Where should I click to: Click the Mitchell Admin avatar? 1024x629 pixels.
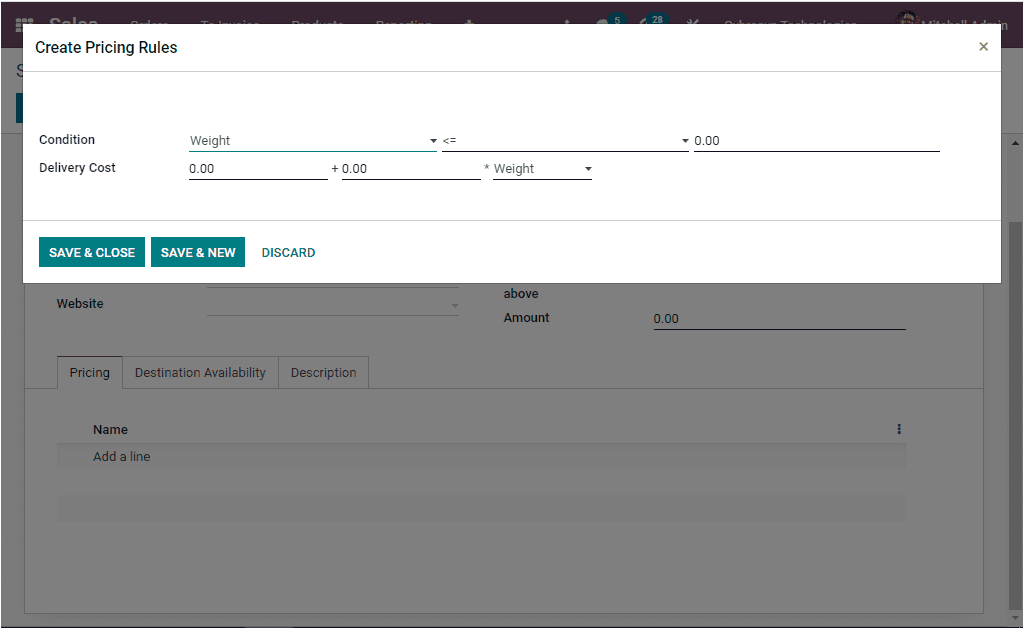pyautogui.click(x=906, y=21)
